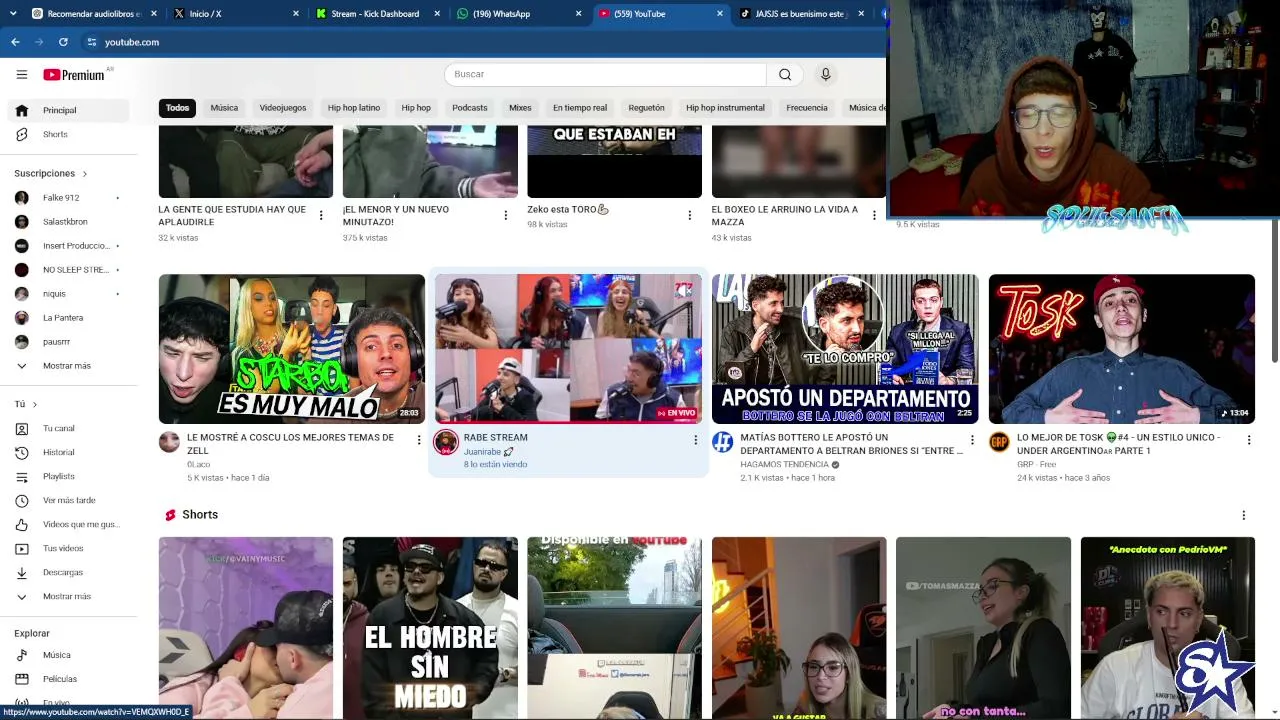Screen dimensions: 1280x720
Task: Switch to the Inicio / X tab
Action: 236,14
